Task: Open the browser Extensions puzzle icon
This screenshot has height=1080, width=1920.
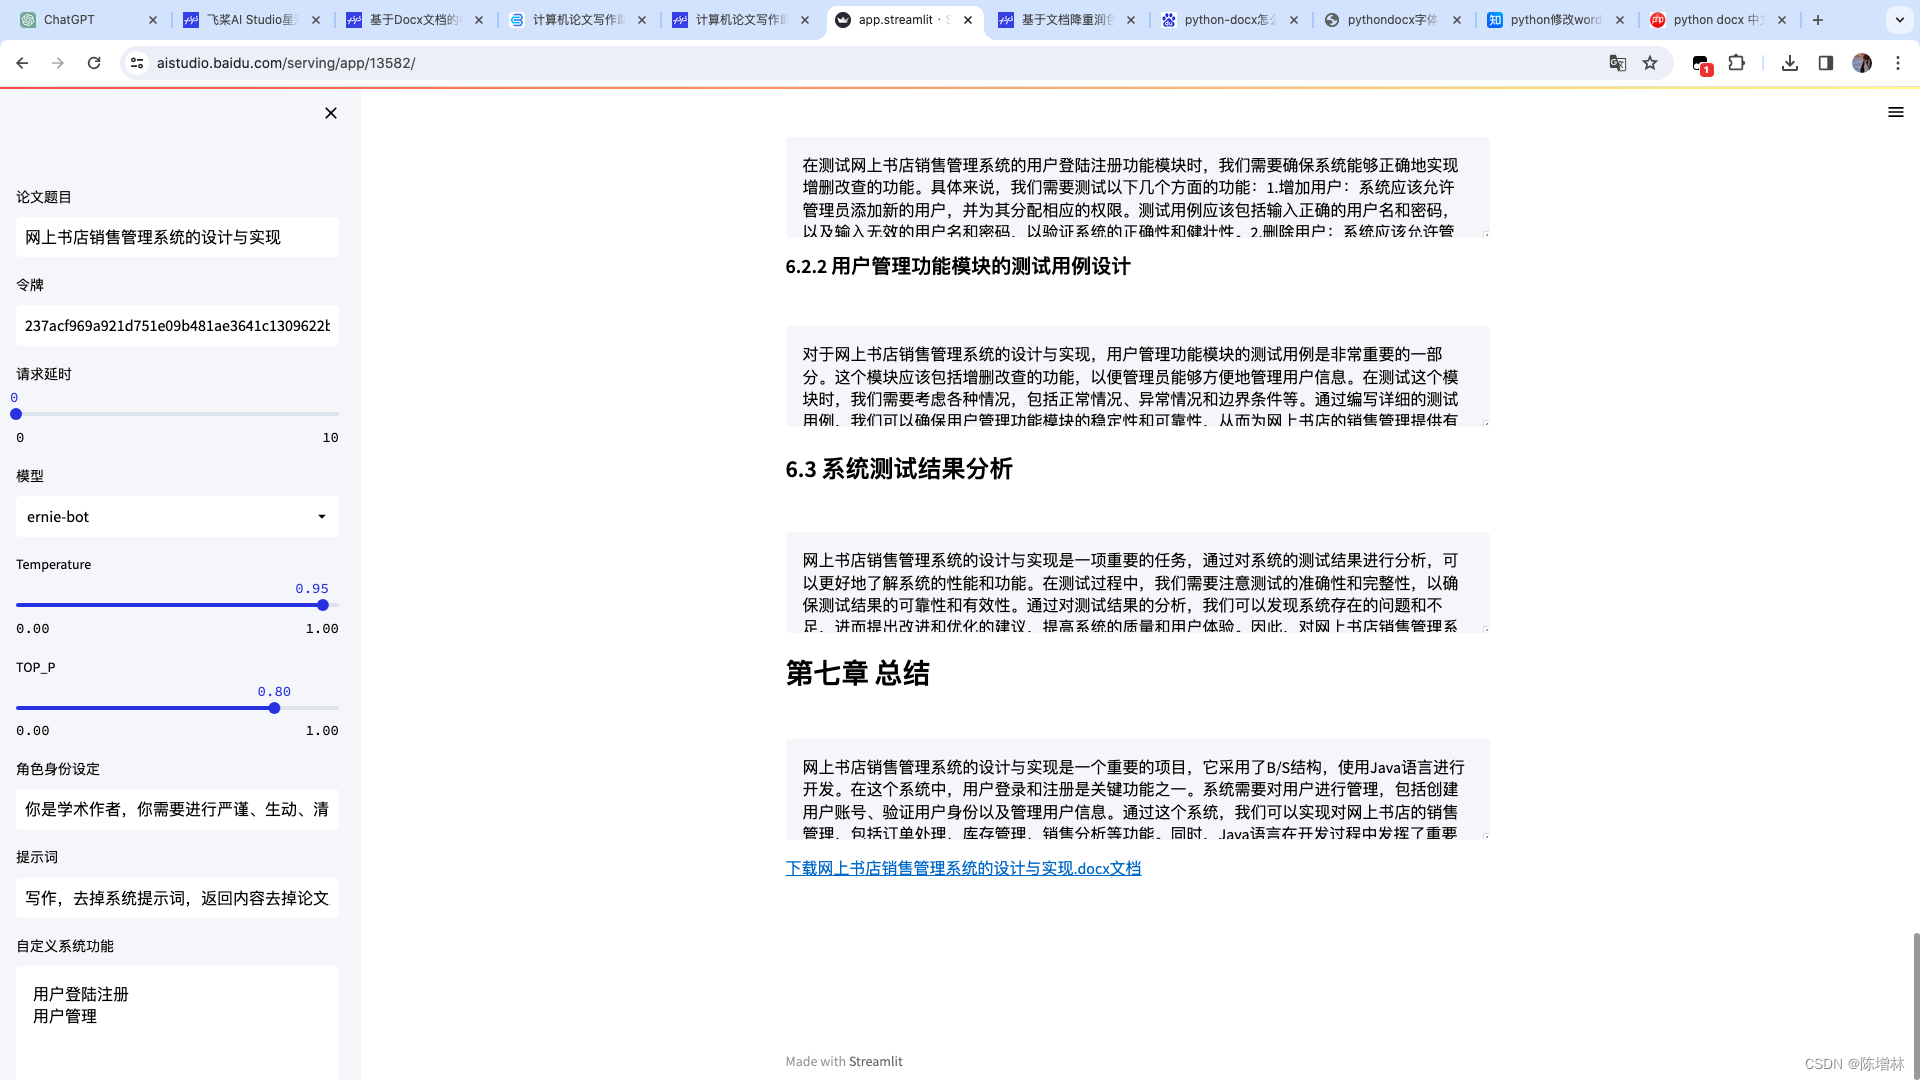Action: (x=1737, y=62)
